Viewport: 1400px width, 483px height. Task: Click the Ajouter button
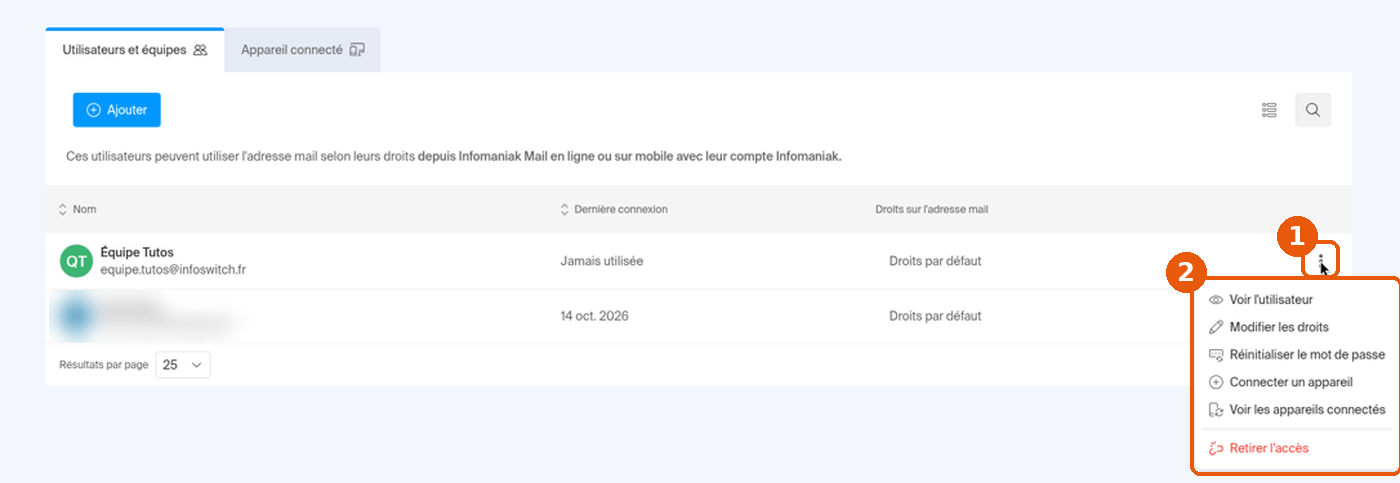click(117, 110)
